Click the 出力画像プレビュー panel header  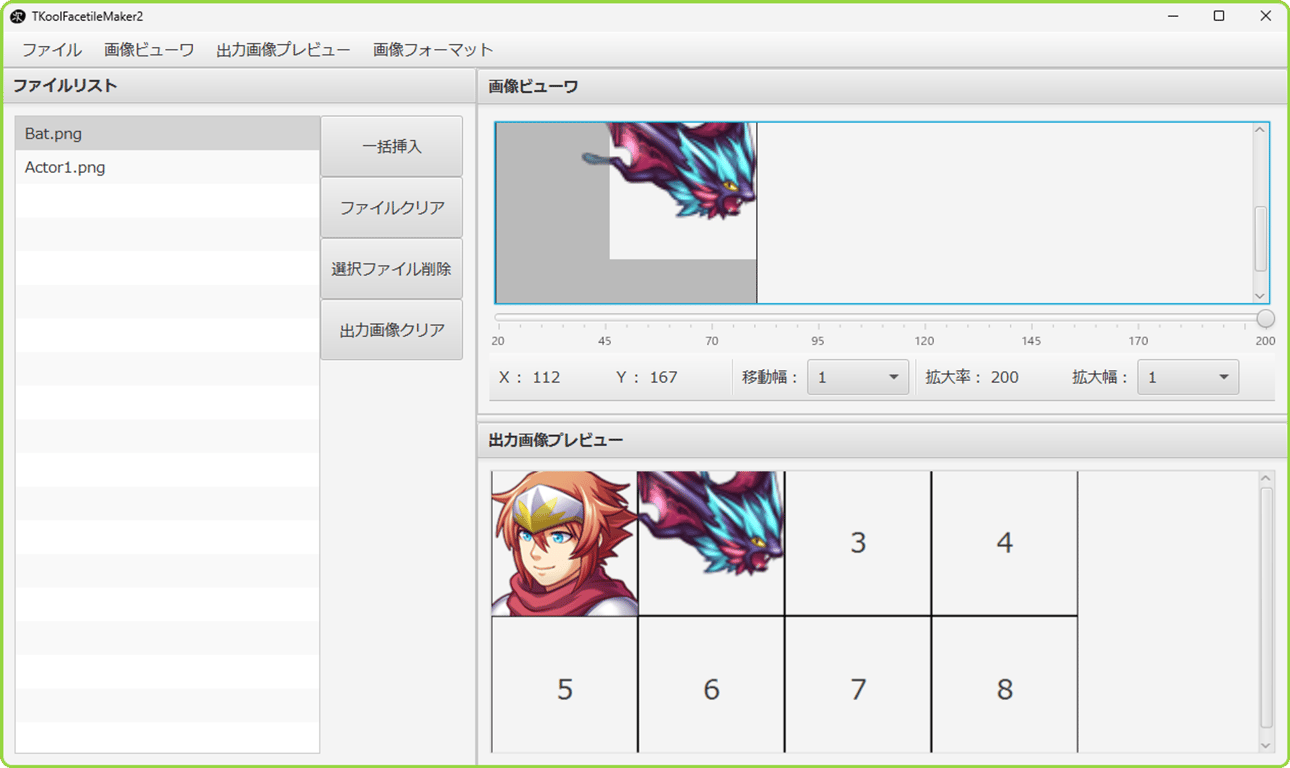(882, 440)
